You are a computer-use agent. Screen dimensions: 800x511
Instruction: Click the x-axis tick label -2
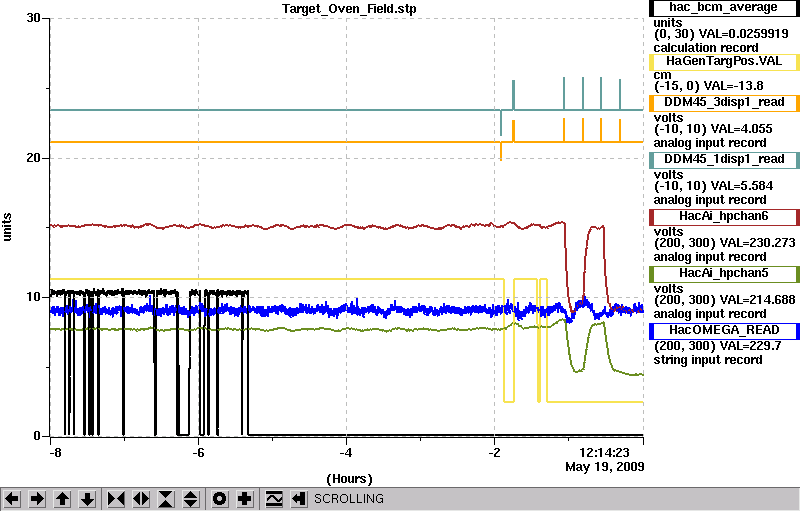(494, 452)
